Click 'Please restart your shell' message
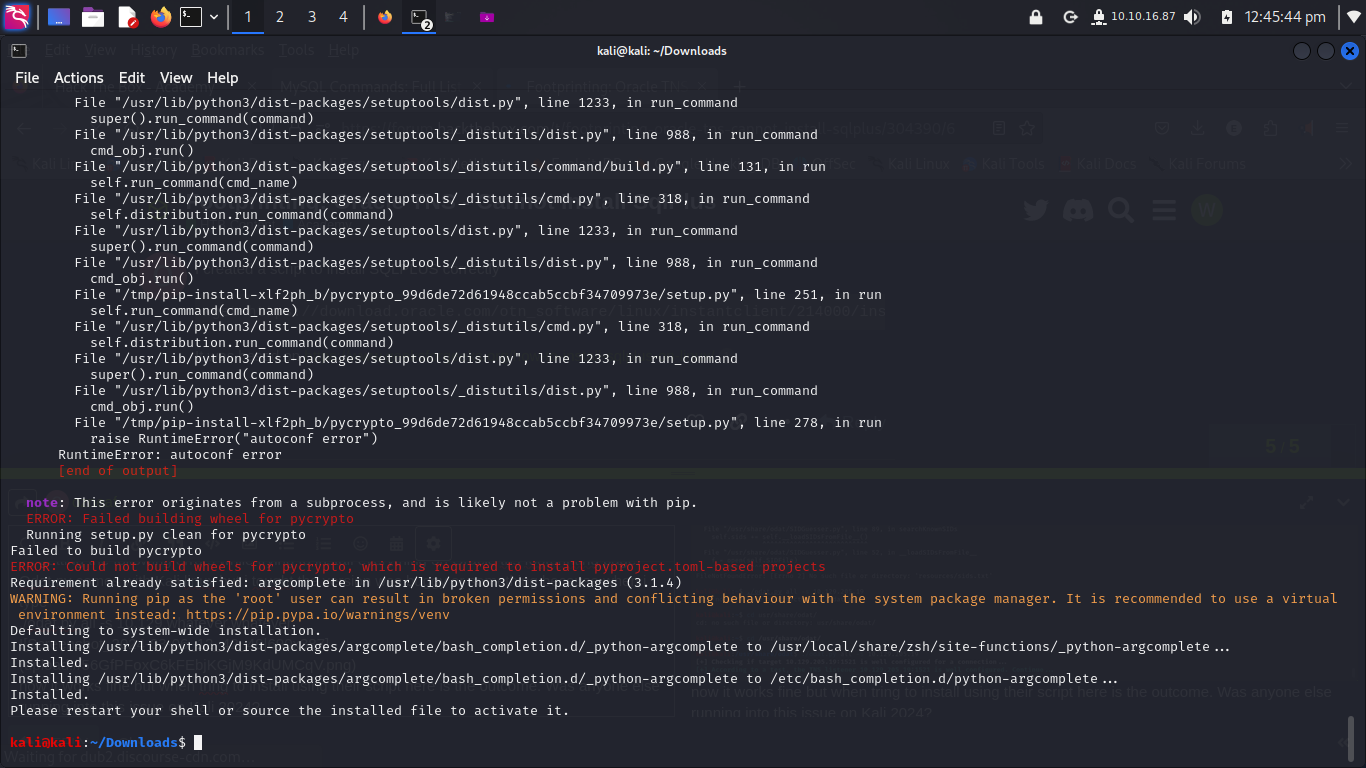Viewport: 1366px width, 768px height. 290,711
